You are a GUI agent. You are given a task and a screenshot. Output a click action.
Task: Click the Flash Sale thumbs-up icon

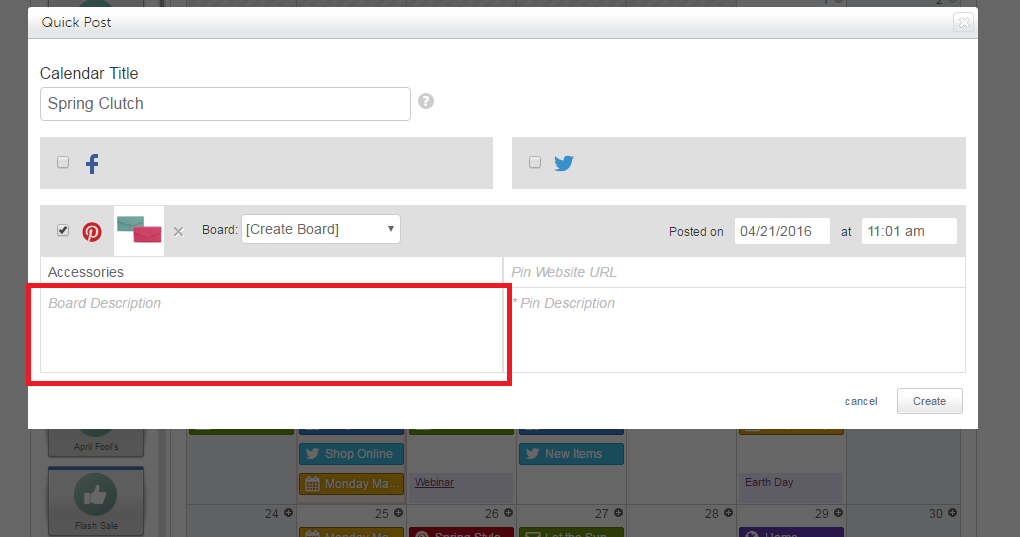(95, 495)
